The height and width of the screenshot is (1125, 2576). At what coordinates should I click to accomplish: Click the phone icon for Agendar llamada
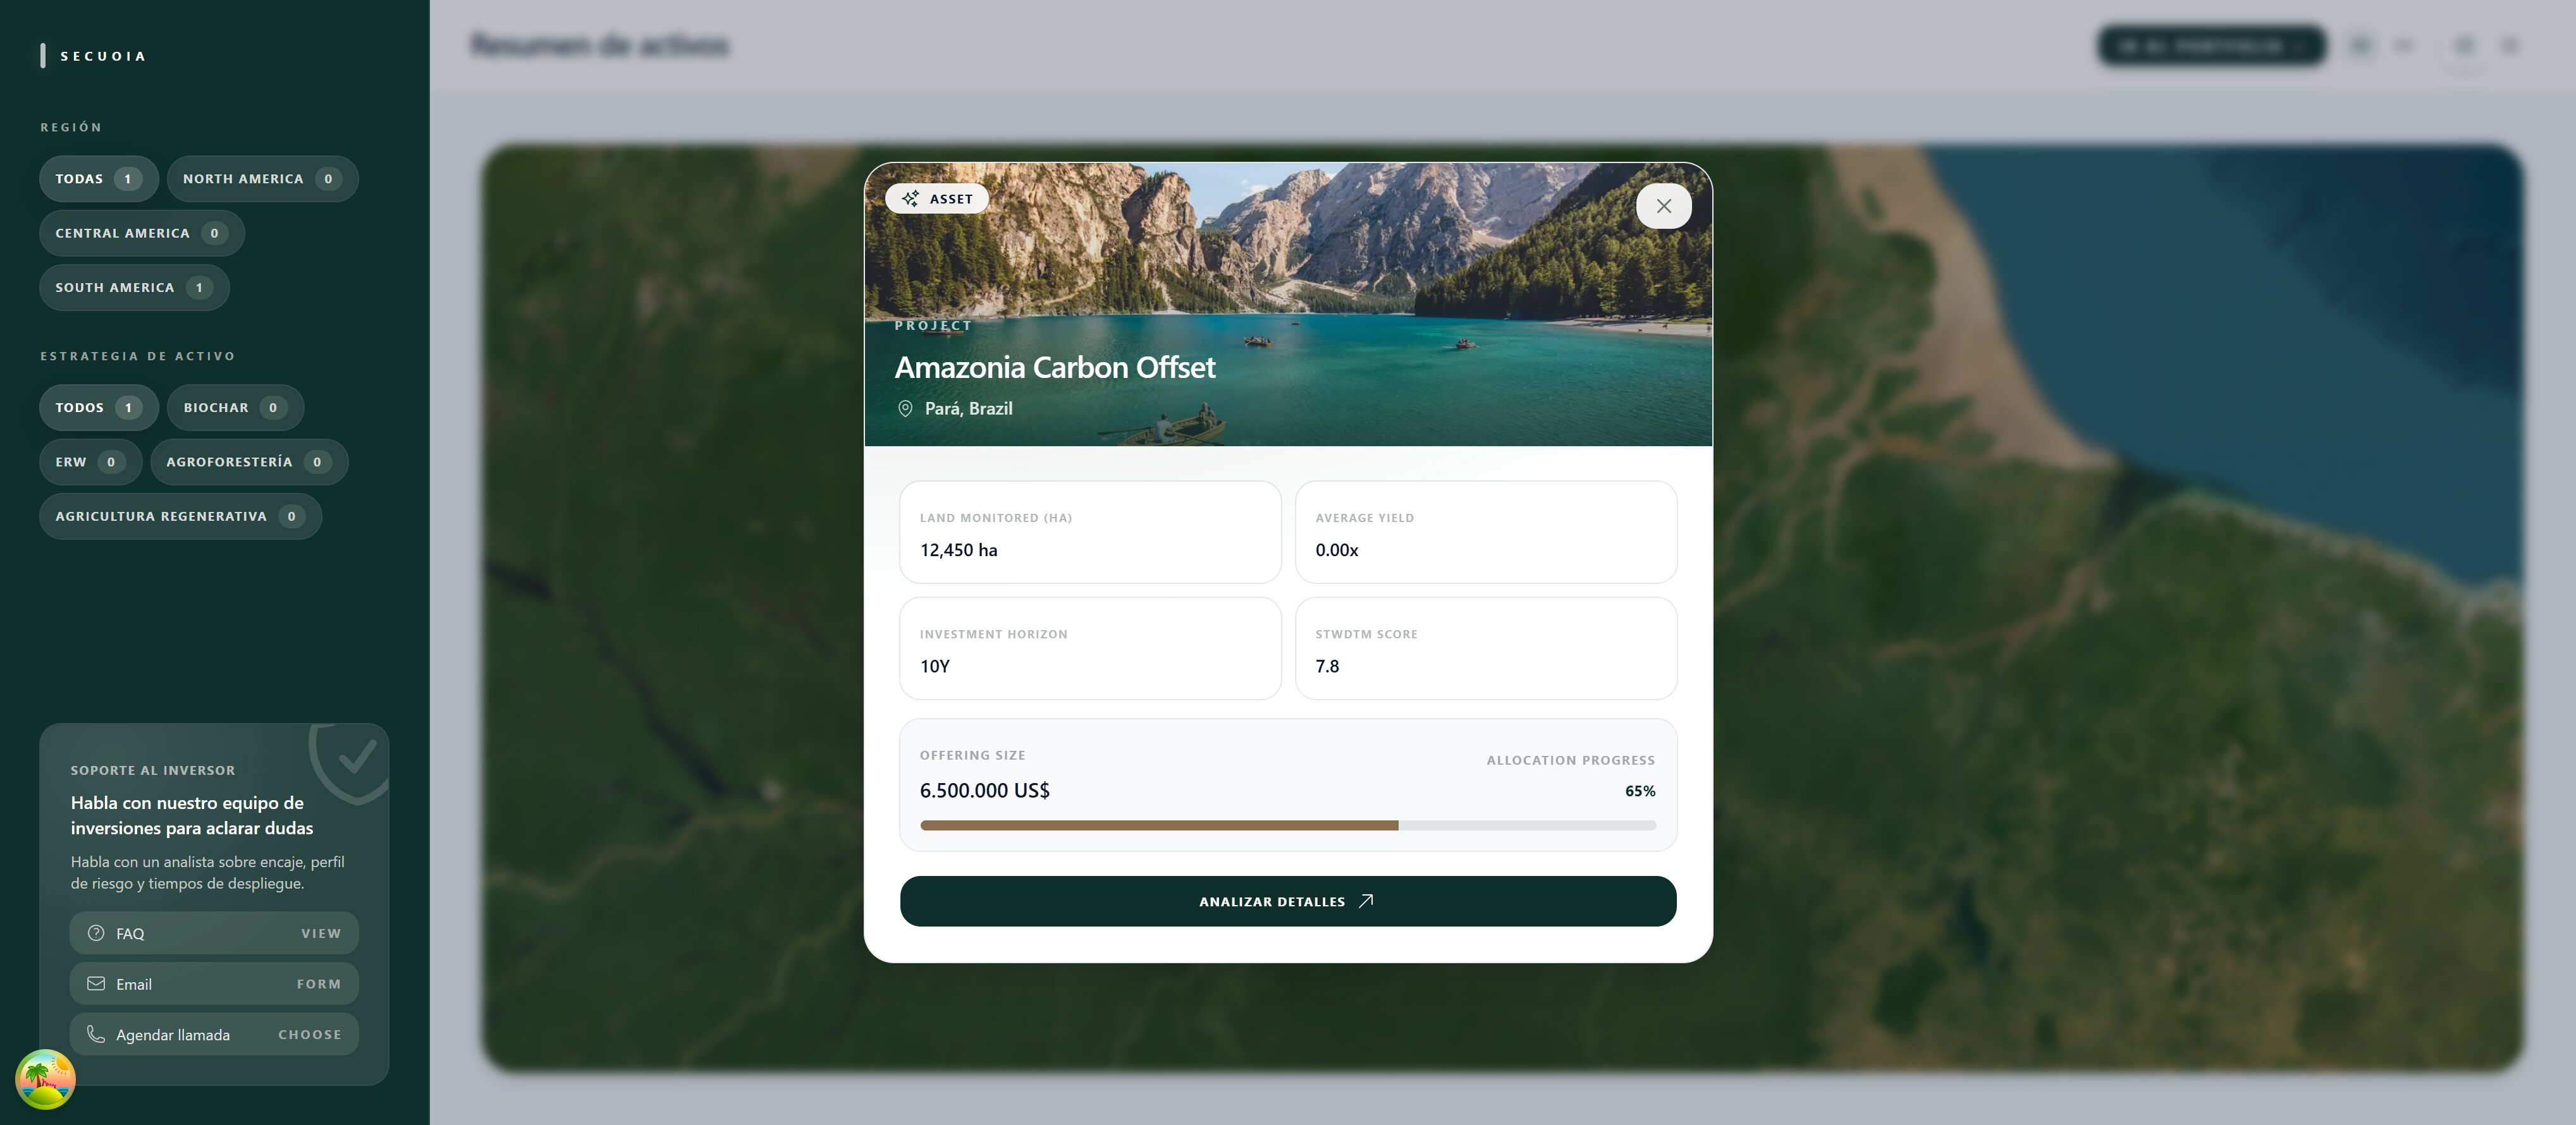(x=96, y=1034)
